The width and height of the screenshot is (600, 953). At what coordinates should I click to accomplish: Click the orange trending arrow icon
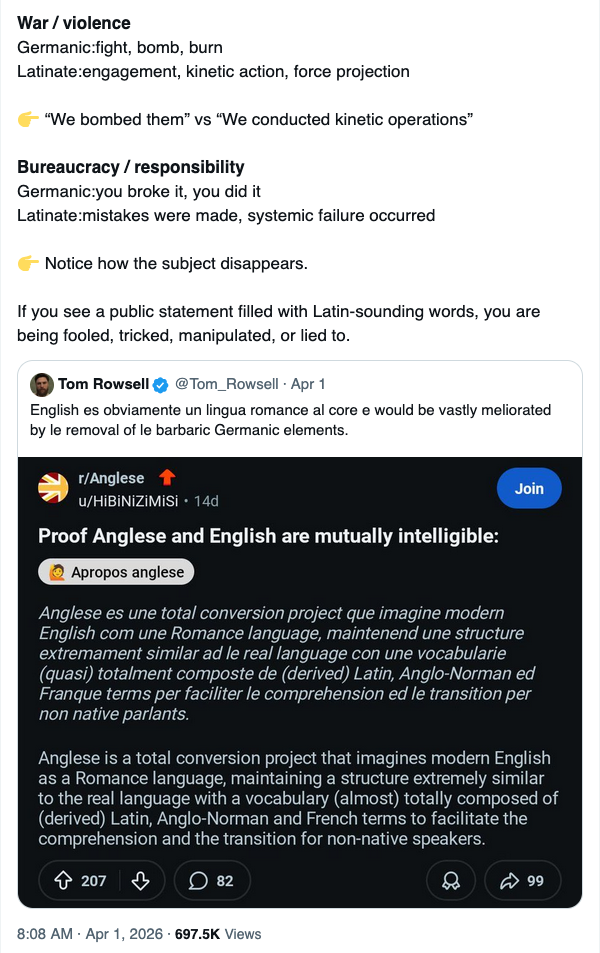click(167, 477)
